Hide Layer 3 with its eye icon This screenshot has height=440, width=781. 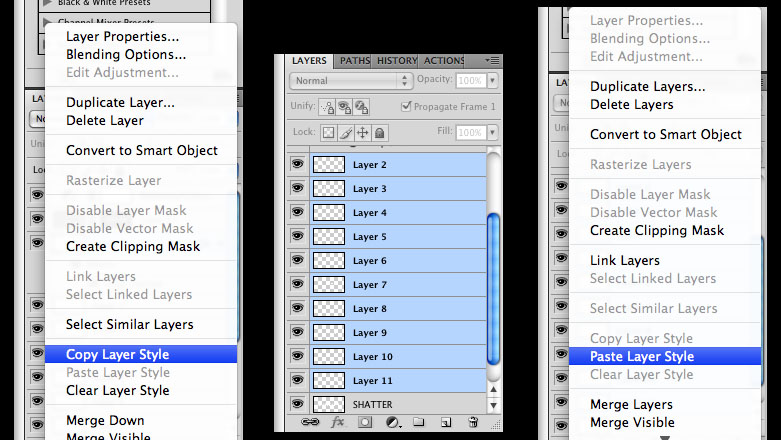coord(298,188)
